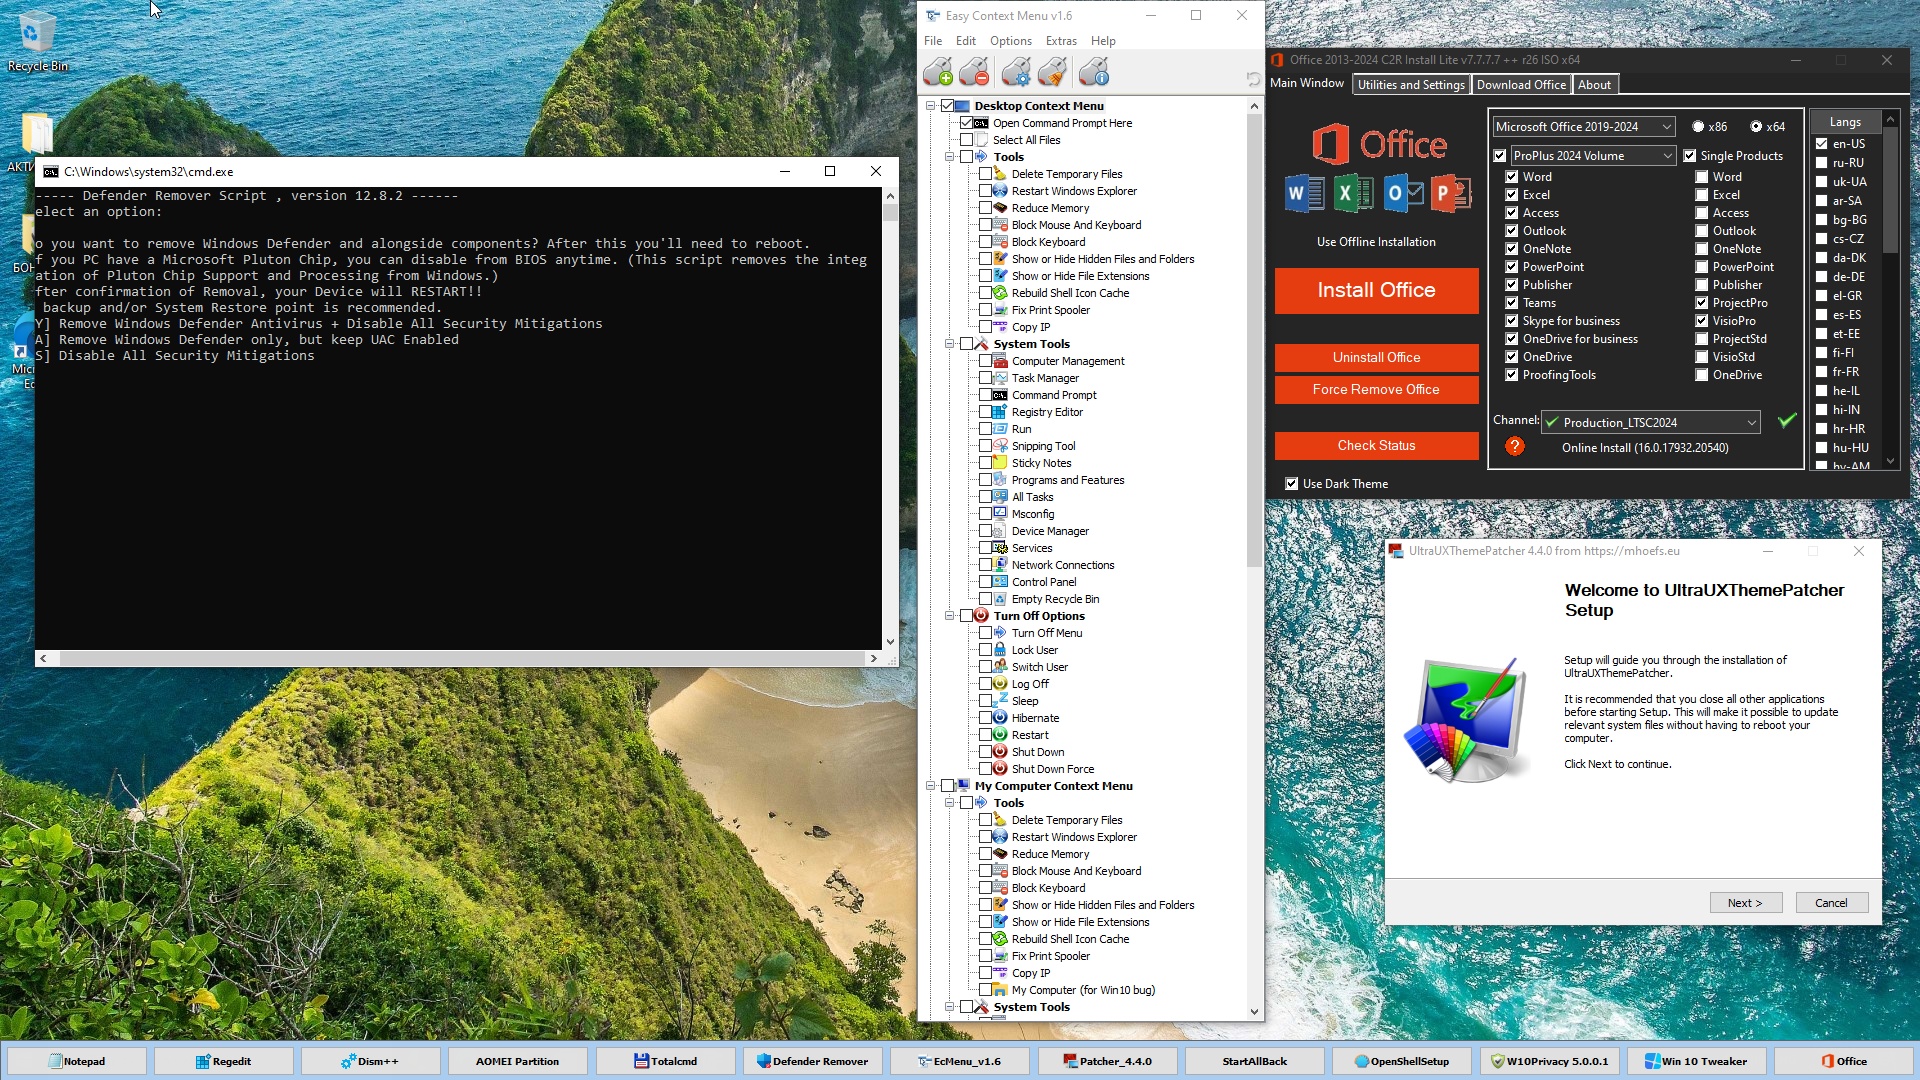The width and height of the screenshot is (1920, 1080).
Task: Open Patcher_4.4.0 from the bottom bar
Action: coord(1107,1061)
